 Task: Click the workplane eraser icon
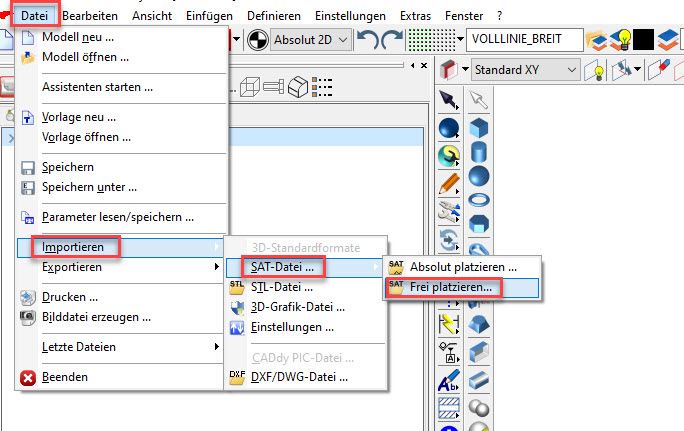(x=659, y=70)
